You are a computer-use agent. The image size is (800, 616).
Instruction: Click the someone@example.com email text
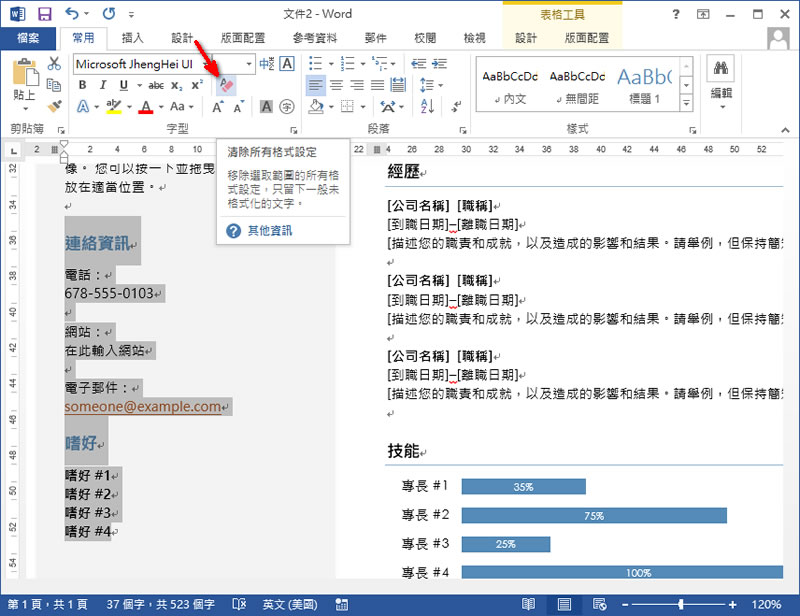[143, 407]
